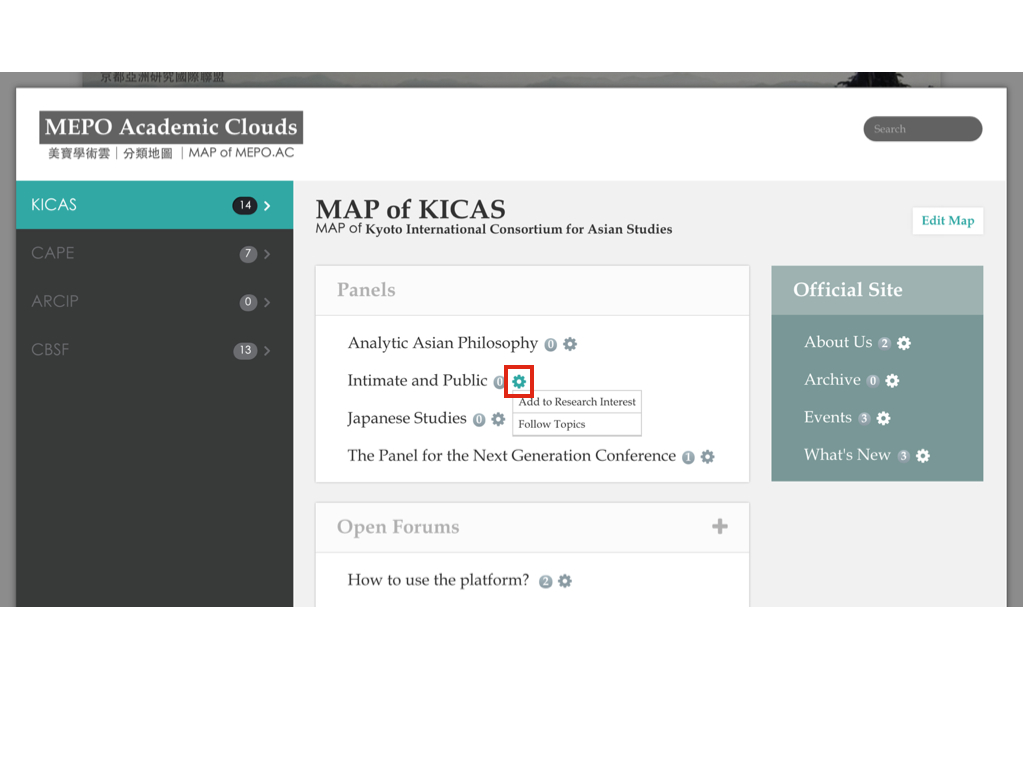This screenshot has height=768, width=1024.
Task: Click the CBSF 13 count badge
Action: point(245,351)
